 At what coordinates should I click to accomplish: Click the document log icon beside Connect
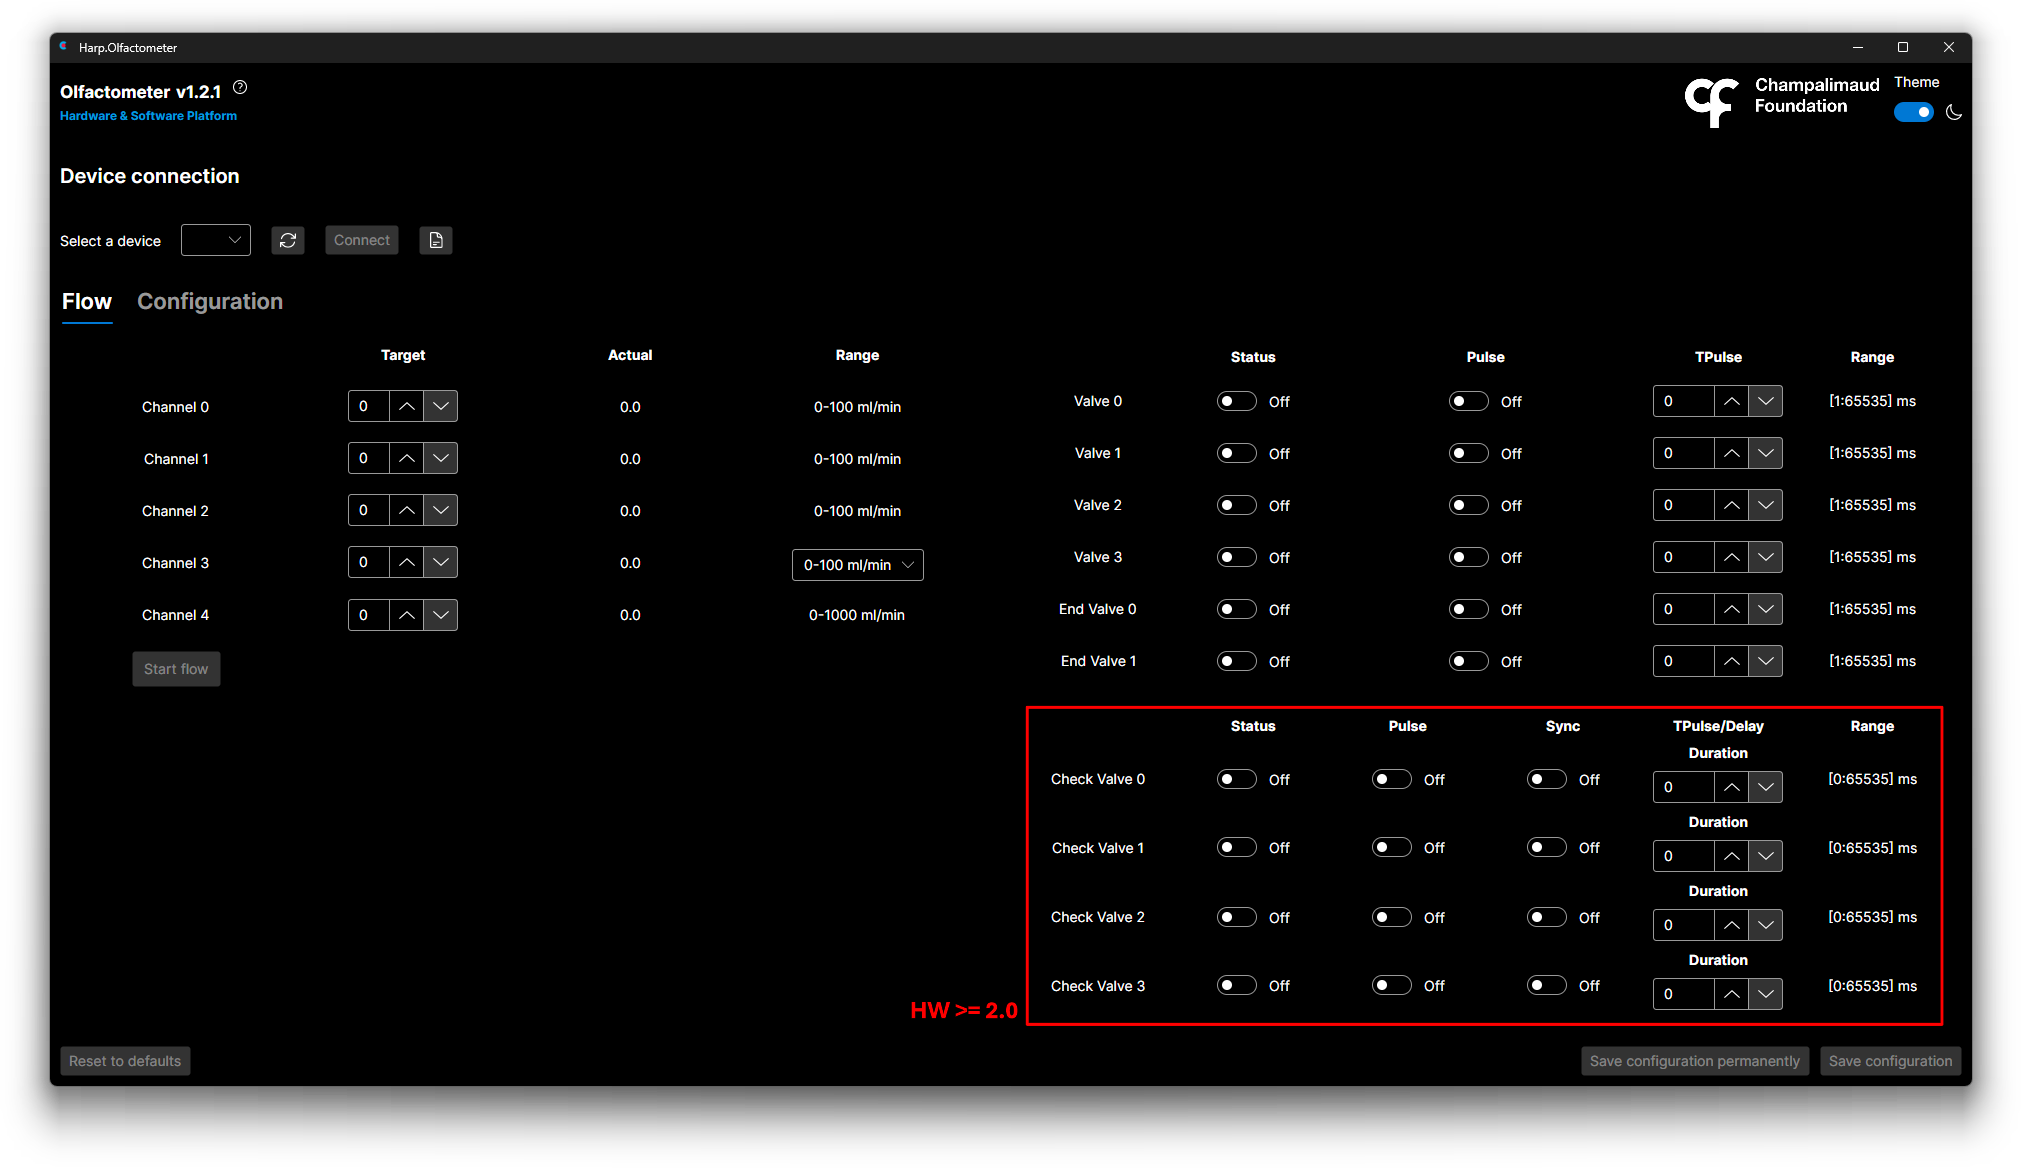point(436,240)
